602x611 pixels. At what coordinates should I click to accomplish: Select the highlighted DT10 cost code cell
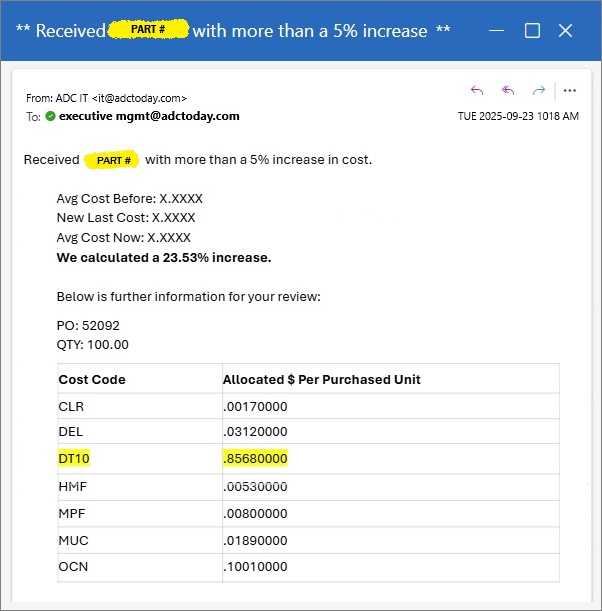(75, 459)
